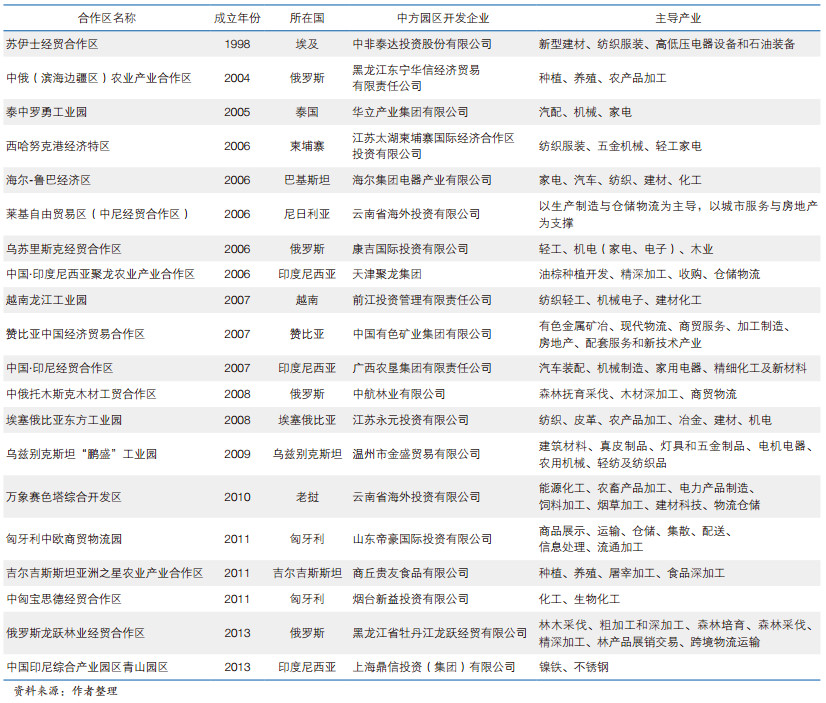
Task: Click the 泰国 country cell
Action: pyautogui.click(x=307, y=112)
